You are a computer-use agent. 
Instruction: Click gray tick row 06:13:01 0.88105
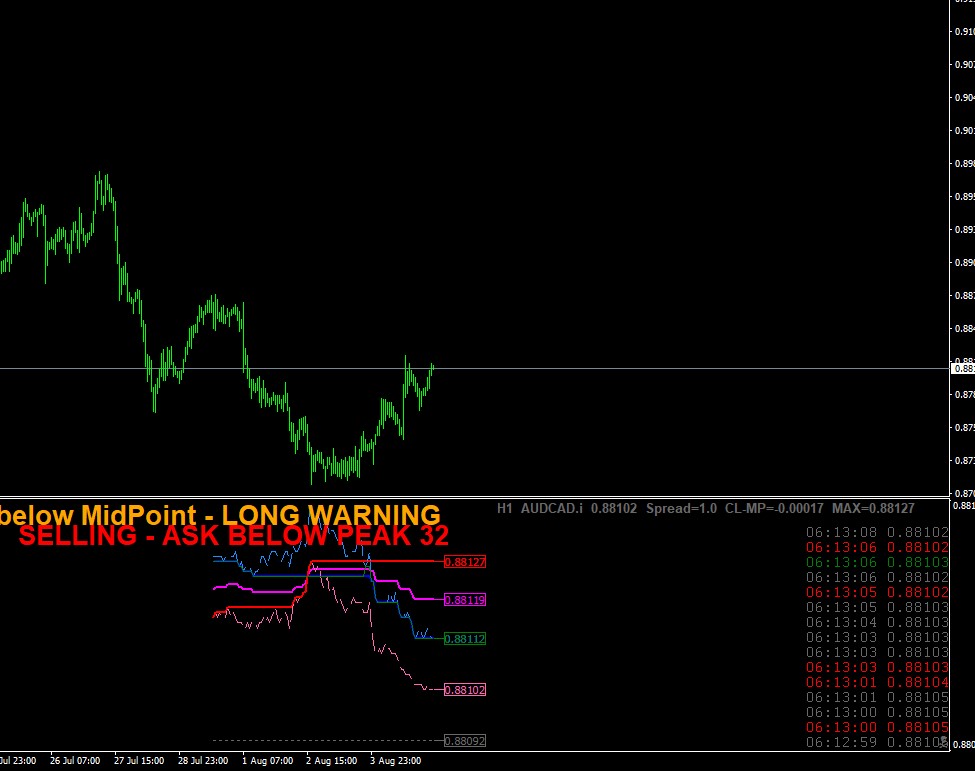click(x=877, y=697)
